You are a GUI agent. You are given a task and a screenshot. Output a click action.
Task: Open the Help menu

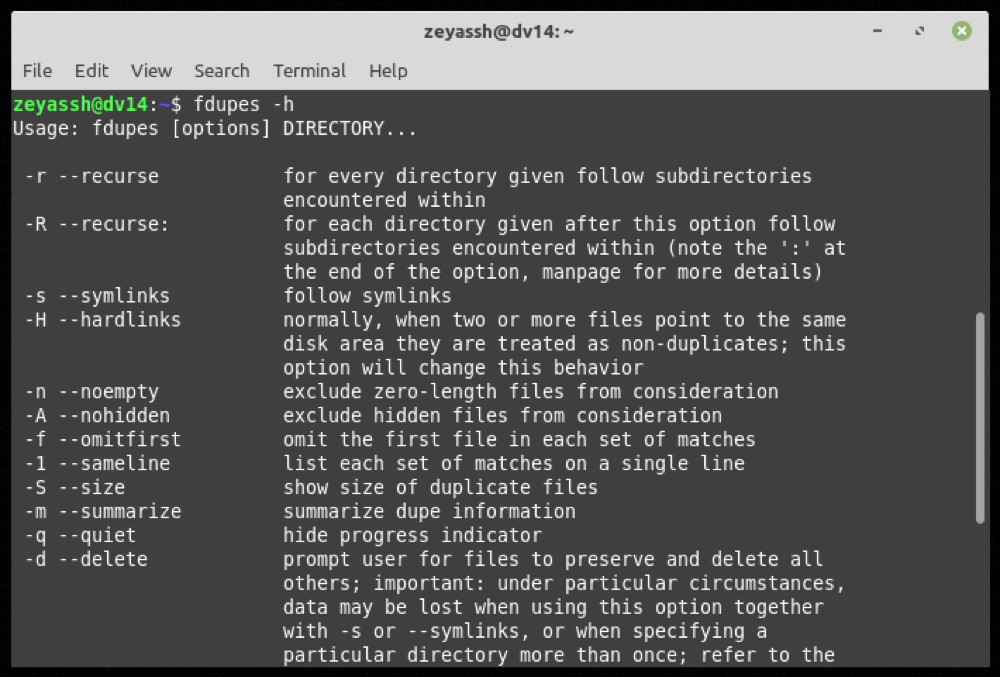click(388, 71)
